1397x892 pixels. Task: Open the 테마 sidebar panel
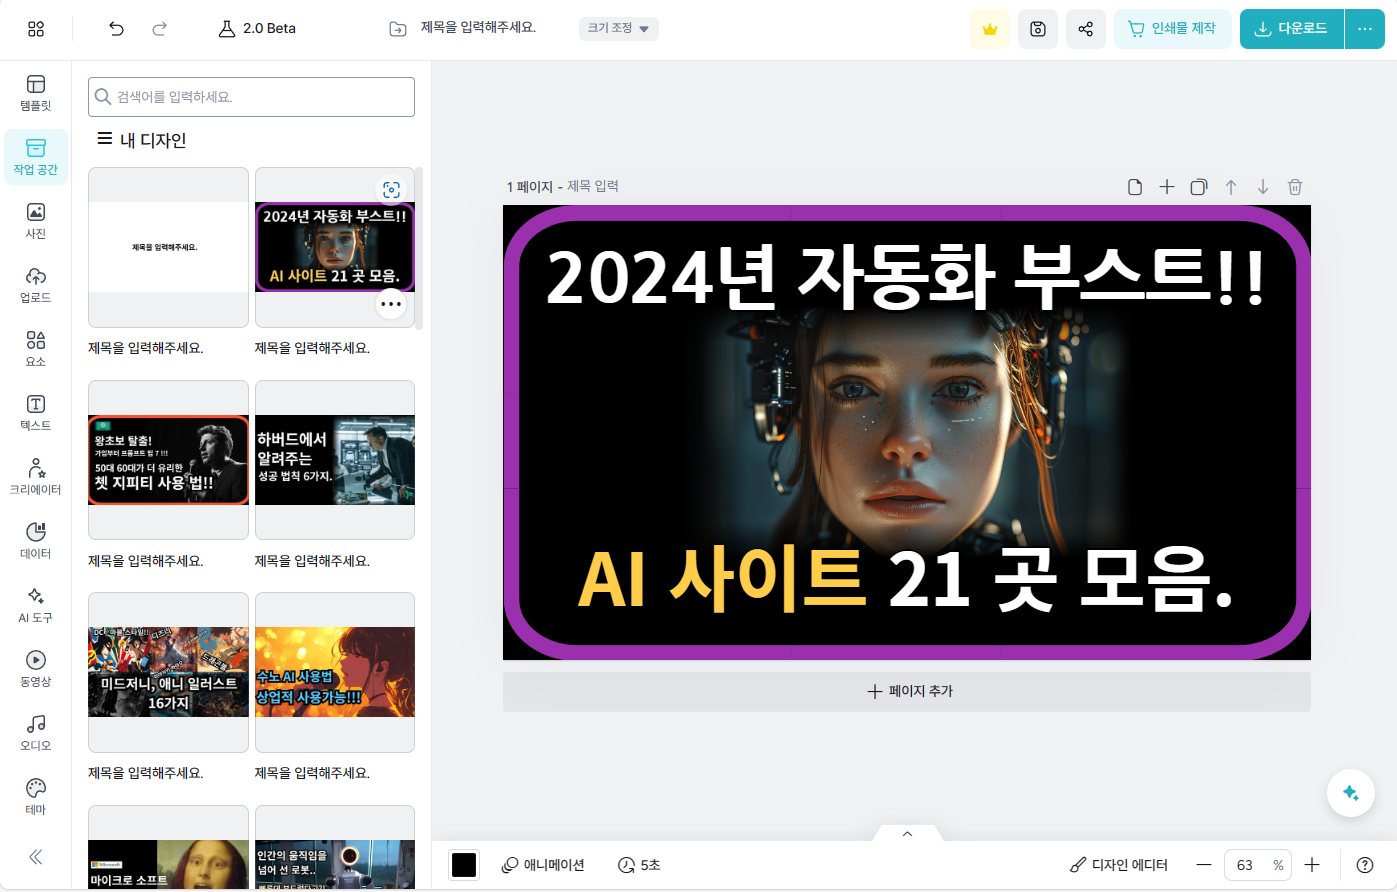pyautogui.click(x=36, y=797)
